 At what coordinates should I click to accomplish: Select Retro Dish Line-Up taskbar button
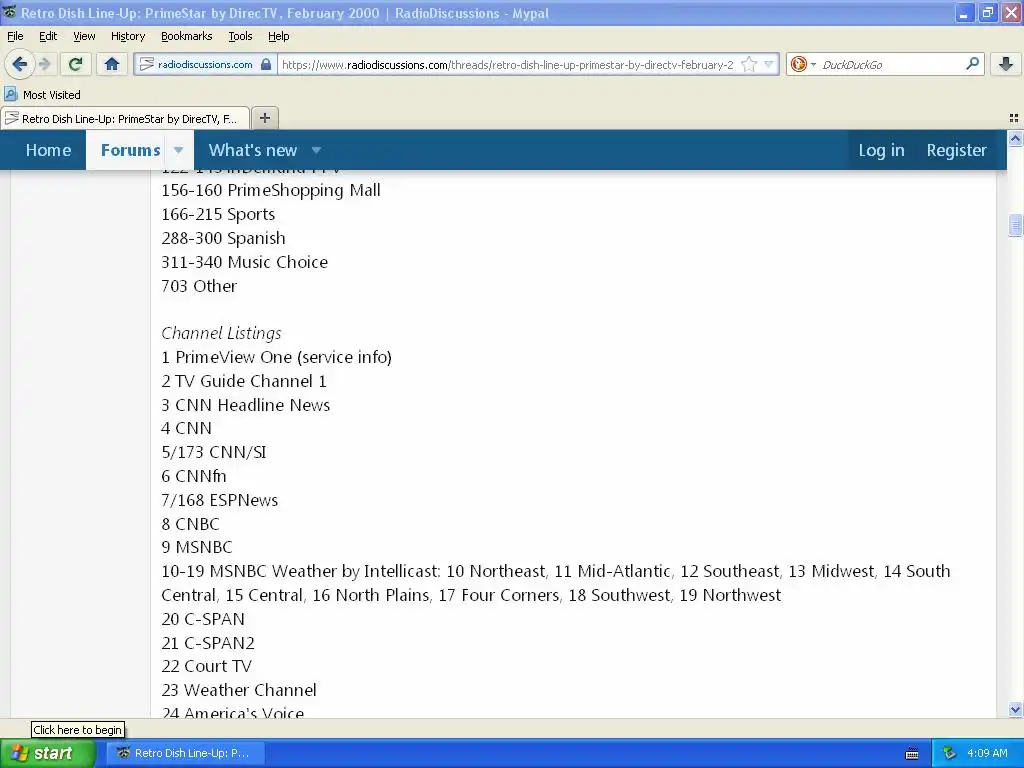coord(185,753)
